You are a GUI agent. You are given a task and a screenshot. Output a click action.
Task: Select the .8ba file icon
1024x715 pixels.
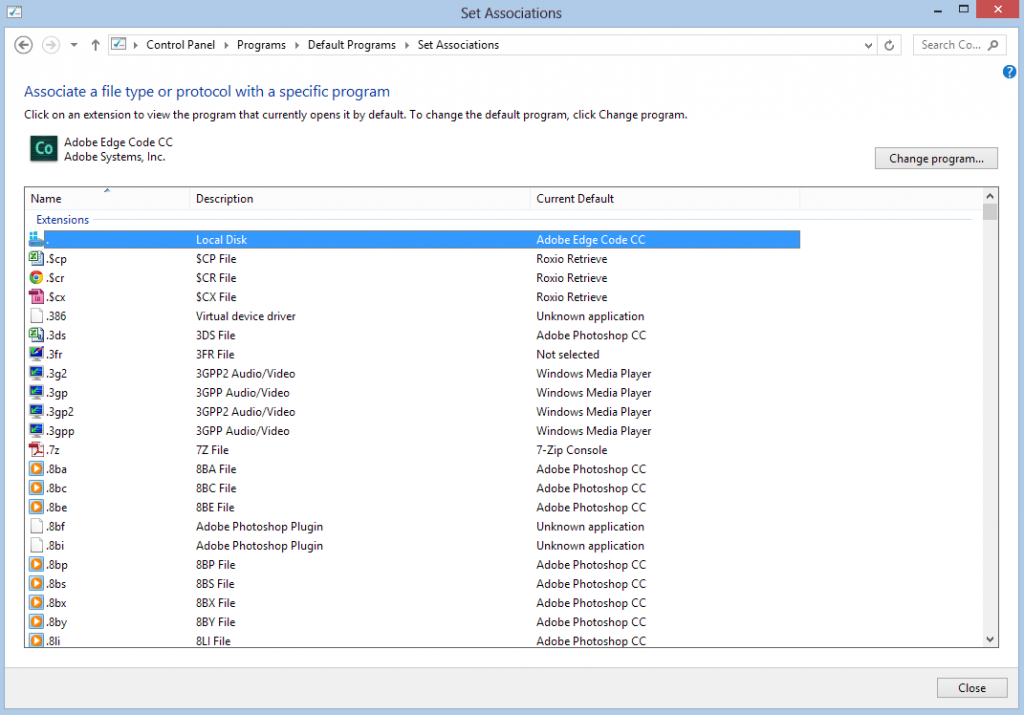[x=36, y=469]
